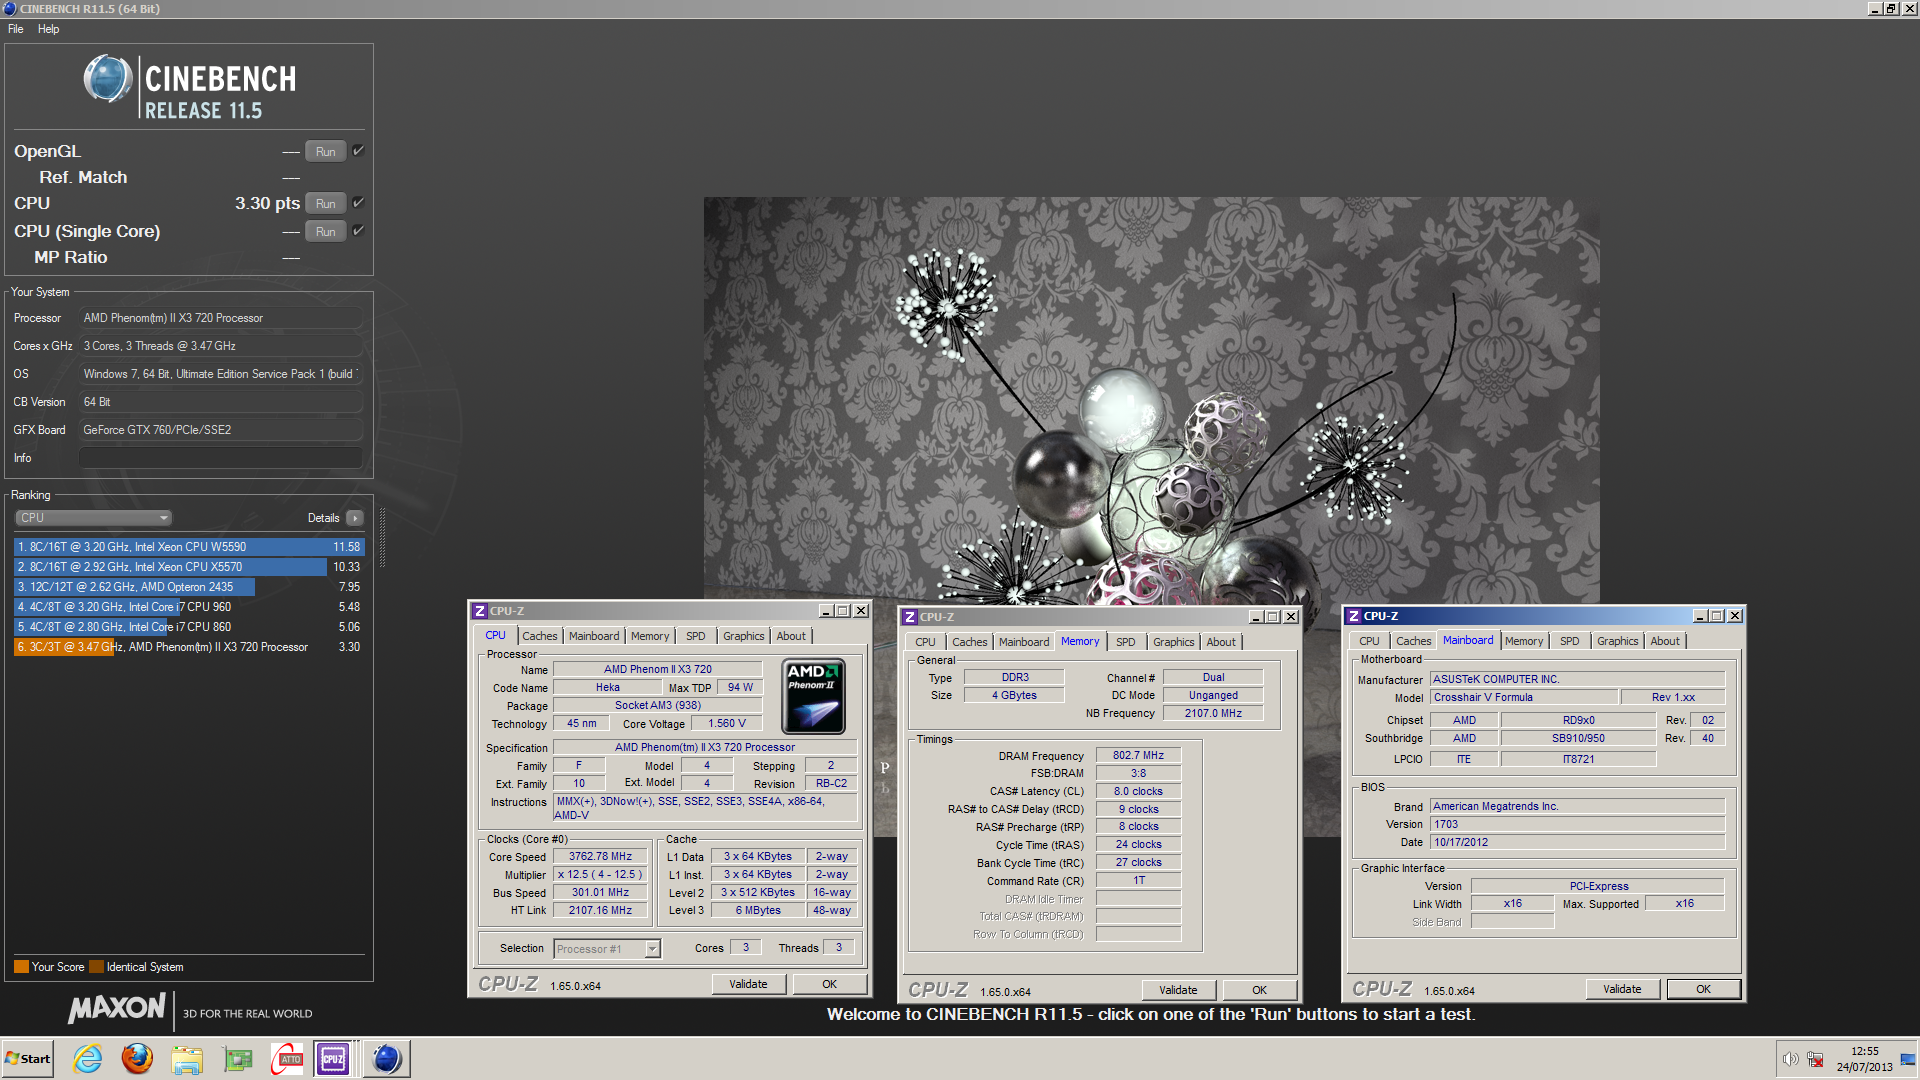The image size is (1920, 1080).
Task: Select ranking row Intel Core i7 CPU 860
Action: [189, 627]
